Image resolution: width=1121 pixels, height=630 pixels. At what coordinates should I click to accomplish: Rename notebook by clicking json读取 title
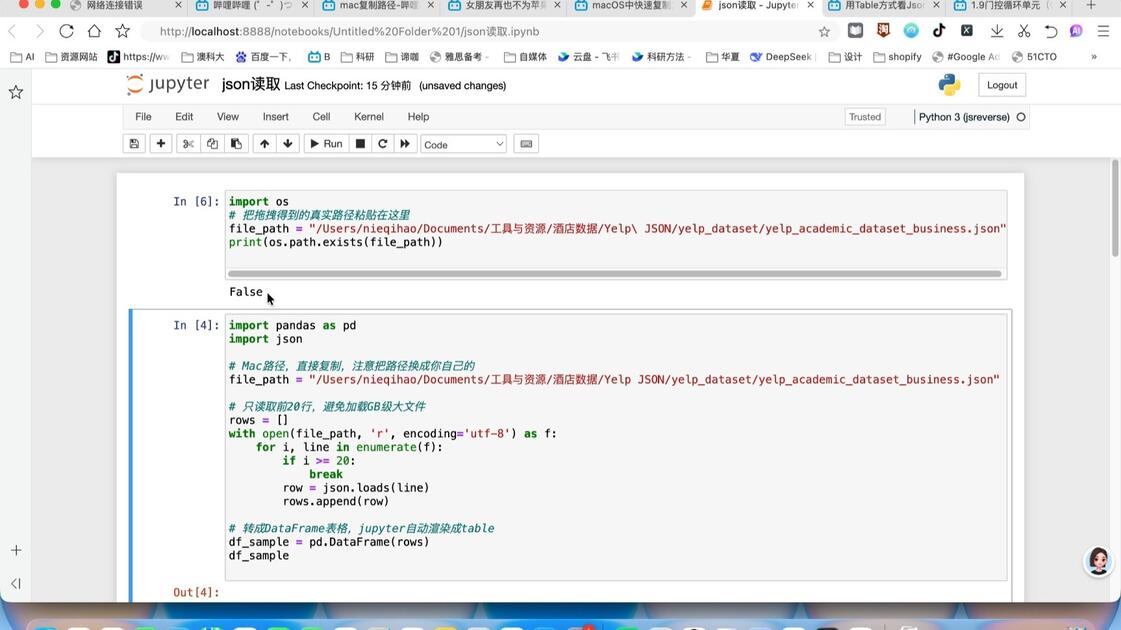click(251, 84)
